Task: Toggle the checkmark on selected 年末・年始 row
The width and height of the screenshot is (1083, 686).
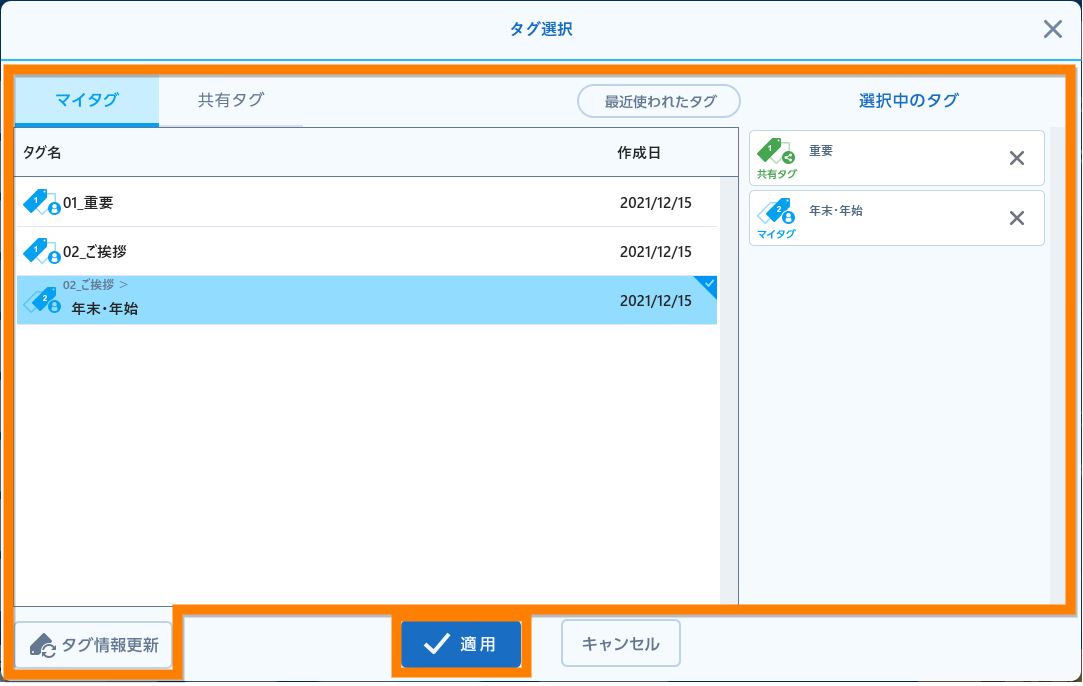Action: pyautogui.click(x=708, y=285)
